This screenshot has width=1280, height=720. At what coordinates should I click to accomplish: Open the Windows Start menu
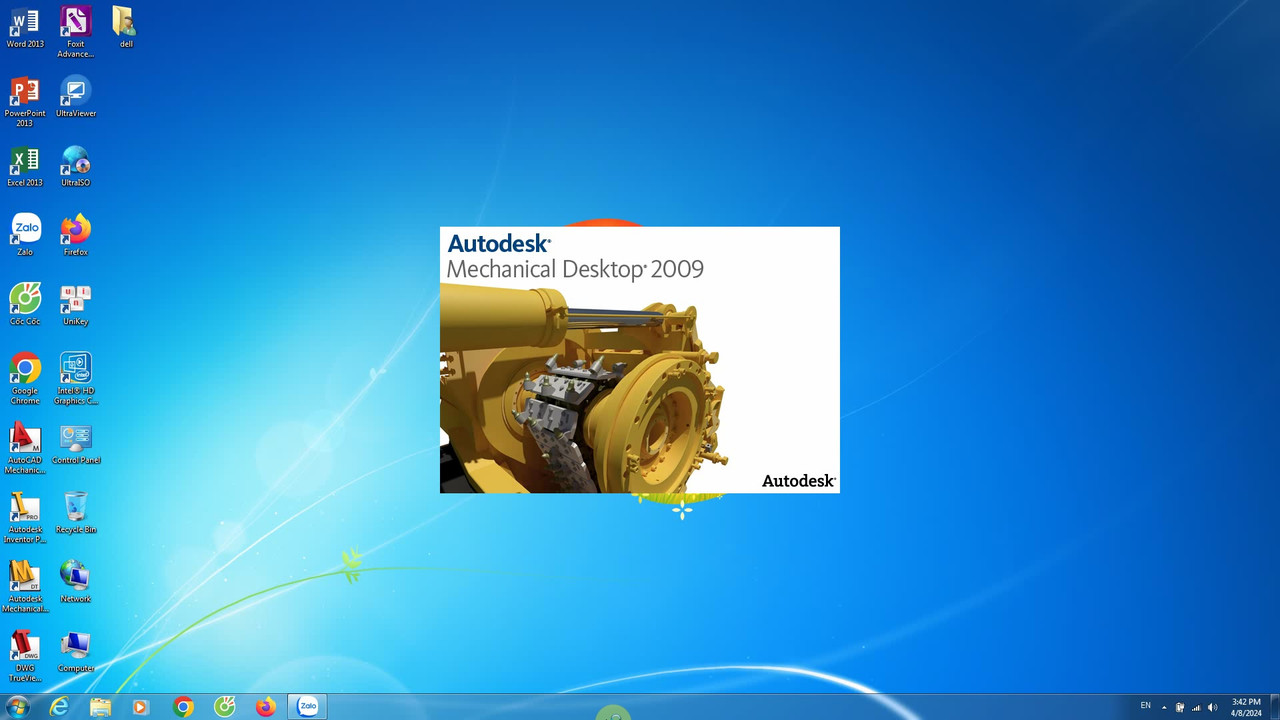tap(17, 707)
